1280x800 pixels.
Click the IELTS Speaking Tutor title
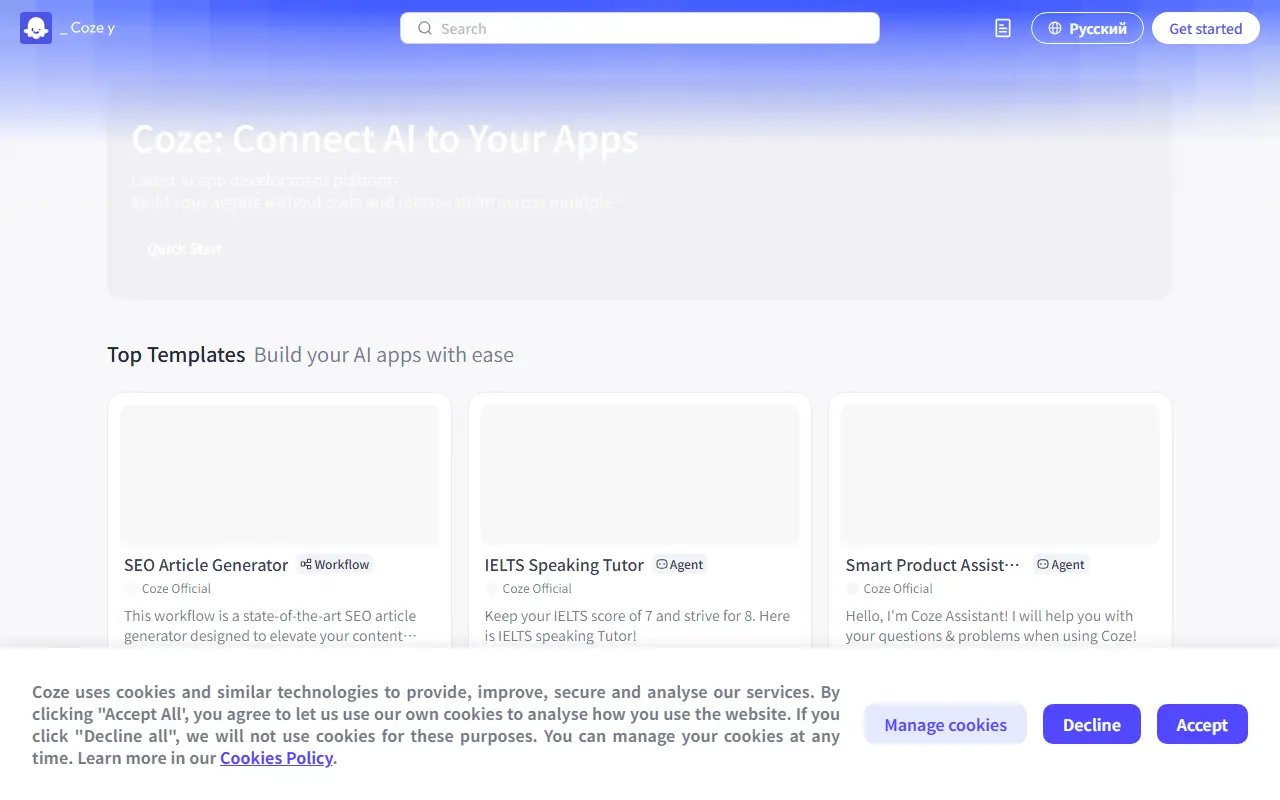[x=564, y=565]
